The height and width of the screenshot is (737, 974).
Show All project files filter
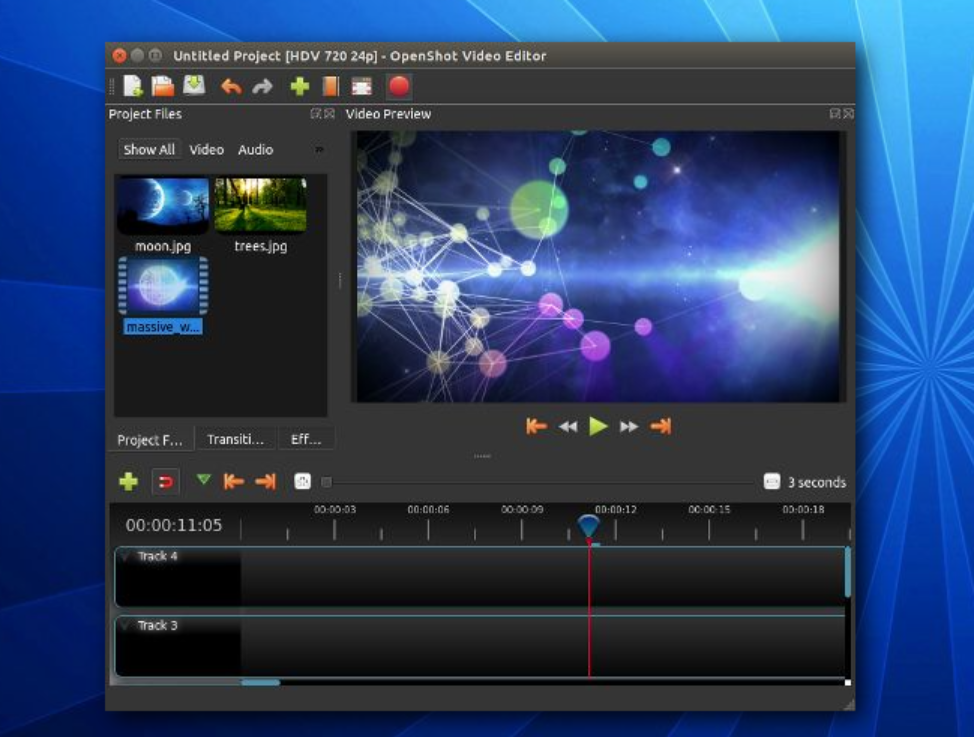[x=149, y=150]
